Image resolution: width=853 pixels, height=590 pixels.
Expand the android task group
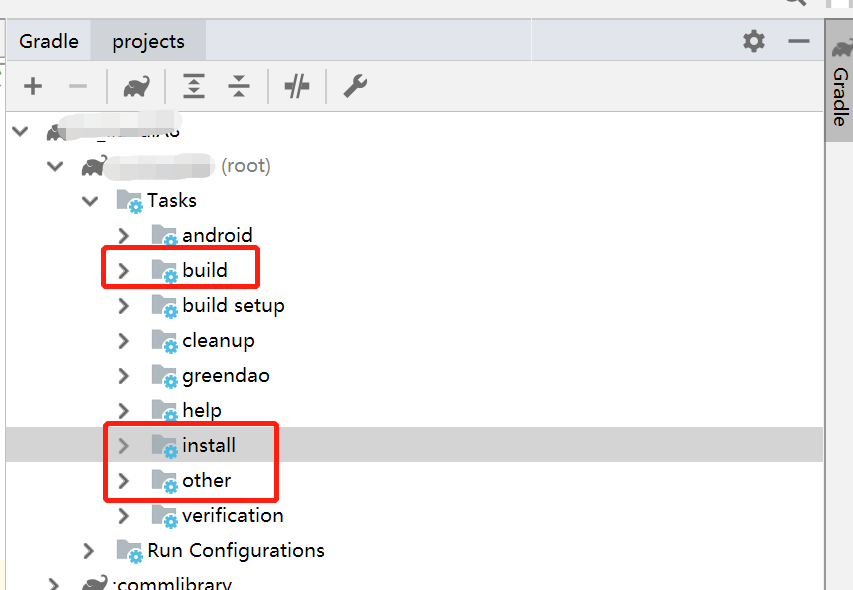[x=123, y=235]
